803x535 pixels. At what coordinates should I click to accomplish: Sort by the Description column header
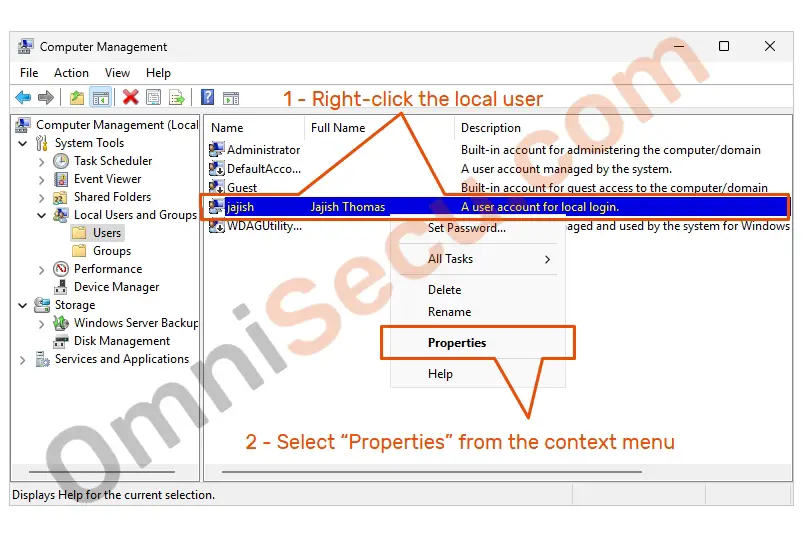(622, 128)
